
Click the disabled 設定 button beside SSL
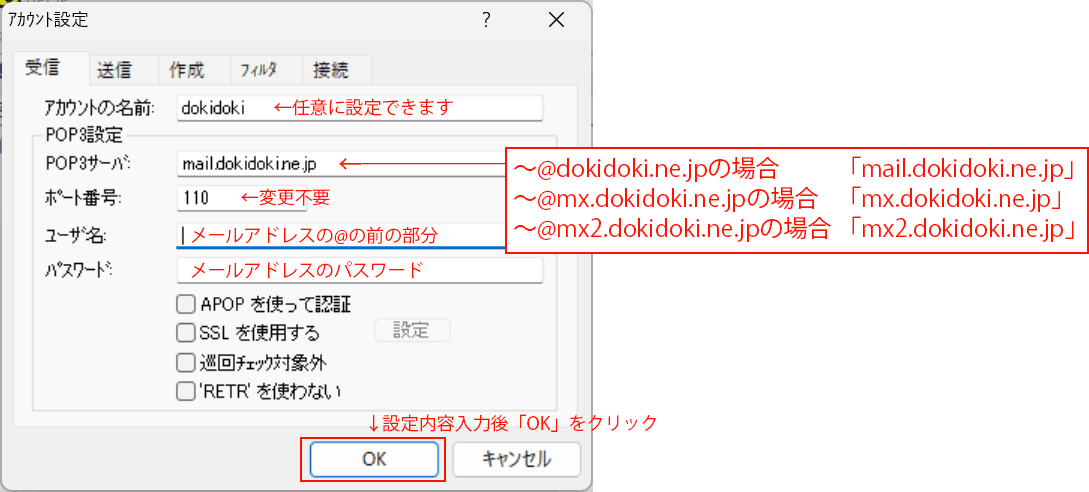(413, 330)
